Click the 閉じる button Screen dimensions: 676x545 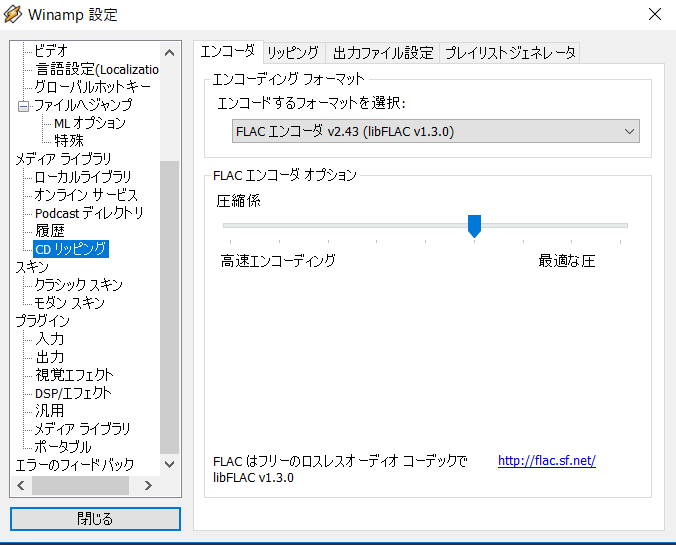tap(95, 519)
